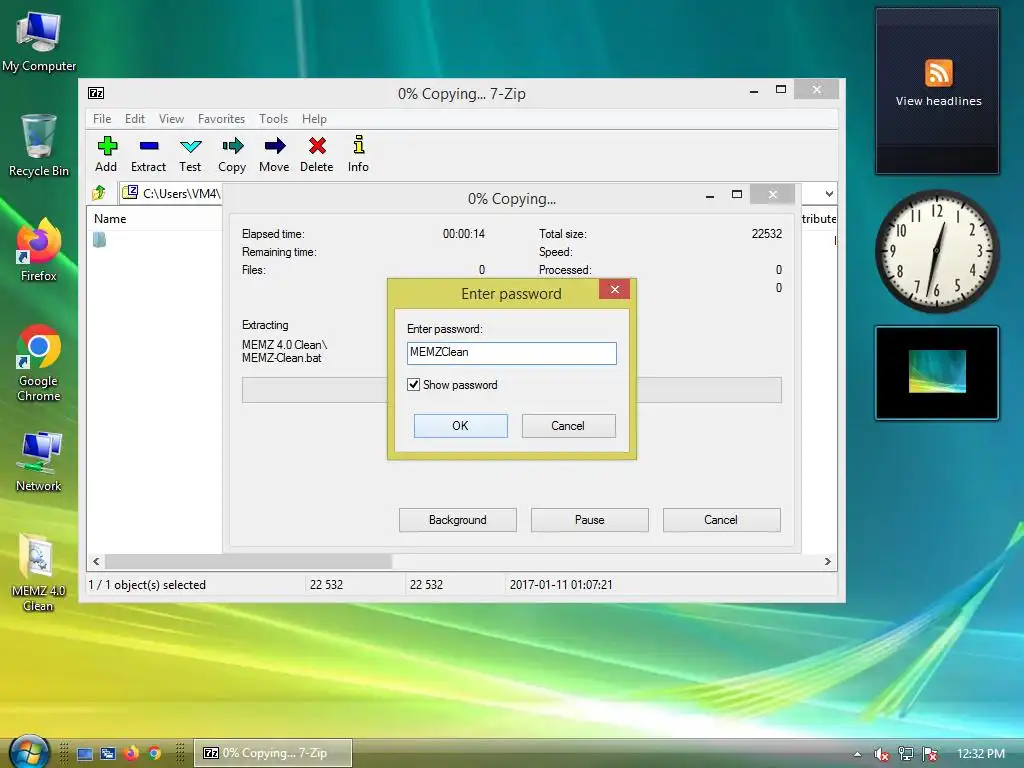Open the MEMZ 4.0 Clean desktop folder
Image resolution: width=1024 pixels, height=768 pixels.
tap(39, 573)
